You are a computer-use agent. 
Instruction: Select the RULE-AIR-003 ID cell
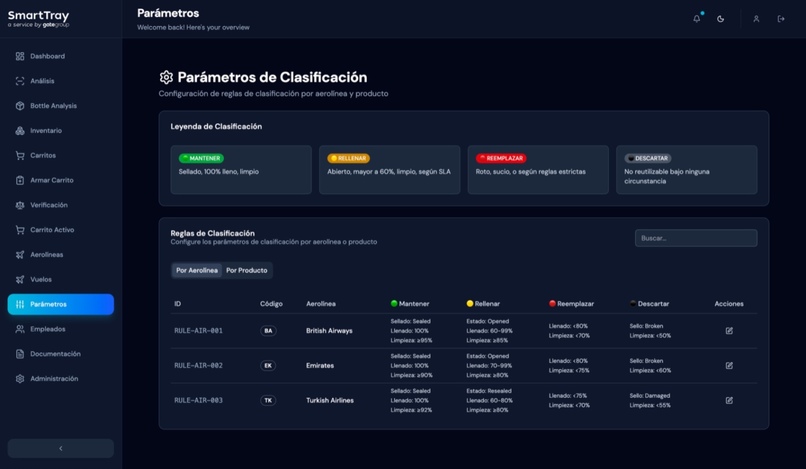tap(198, 400)
